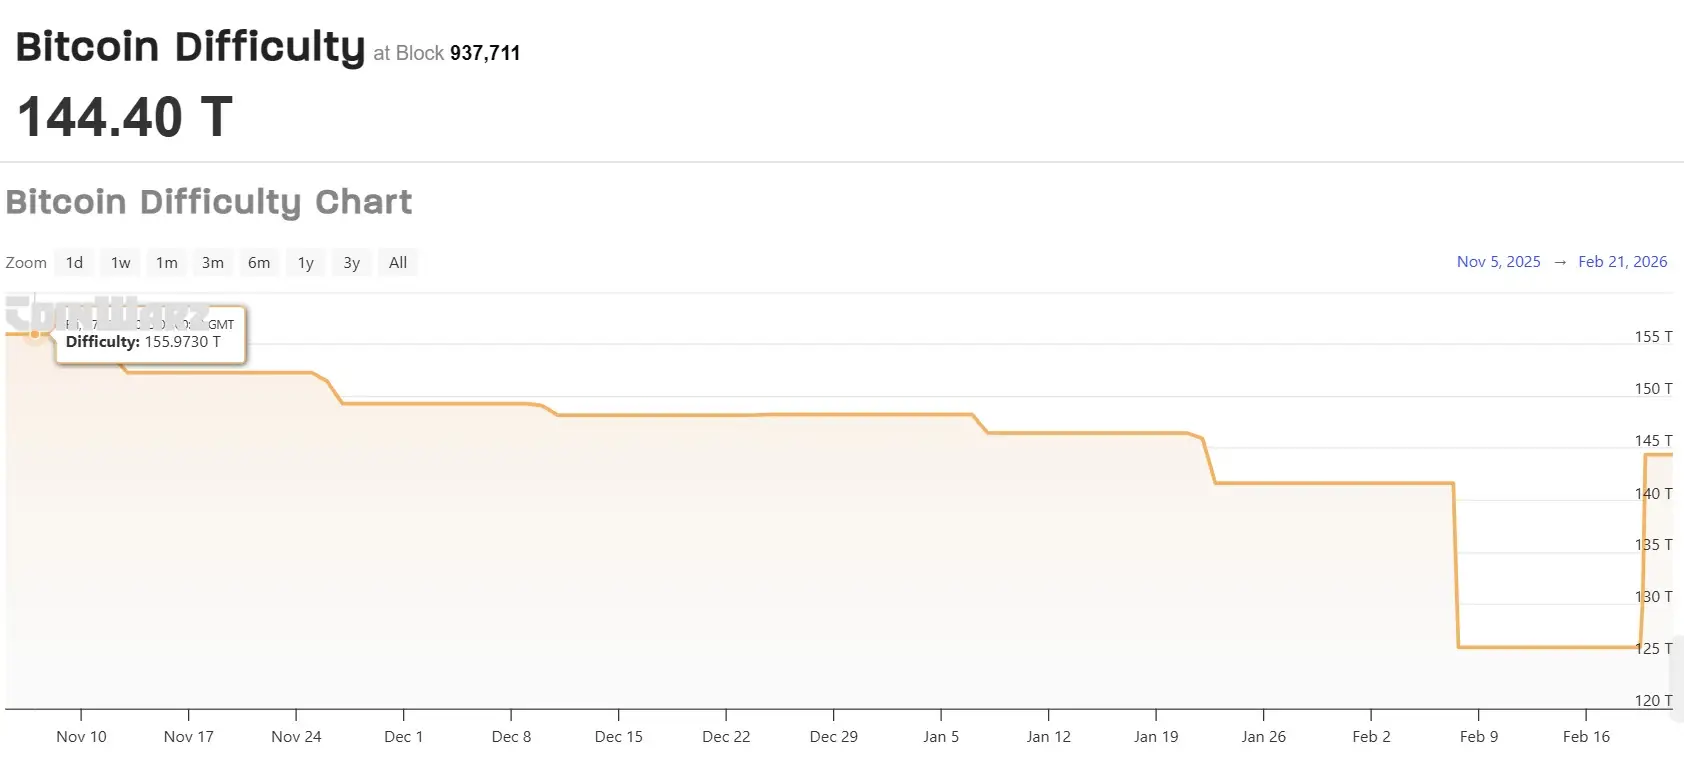Viewport: 1684px width, 762px height.
Task: Click the Bitcoin Difficulty Chart heading
Action: pos(209,202)
